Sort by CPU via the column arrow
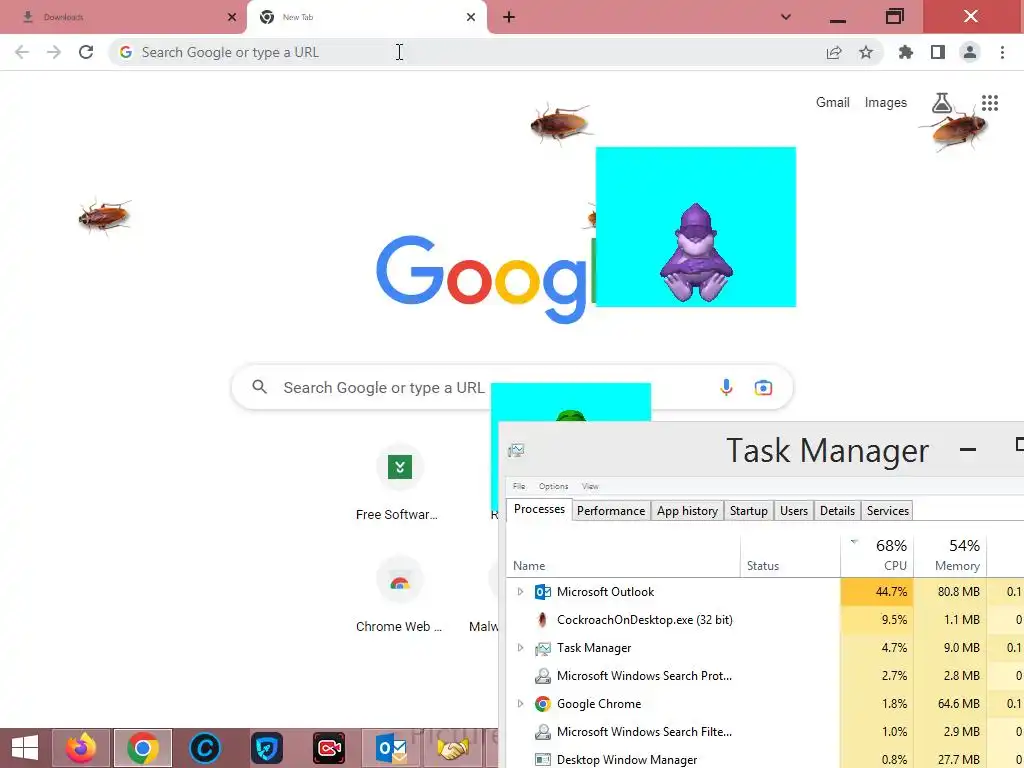Viewport: 1024px width, 768px height. point(854,541)
